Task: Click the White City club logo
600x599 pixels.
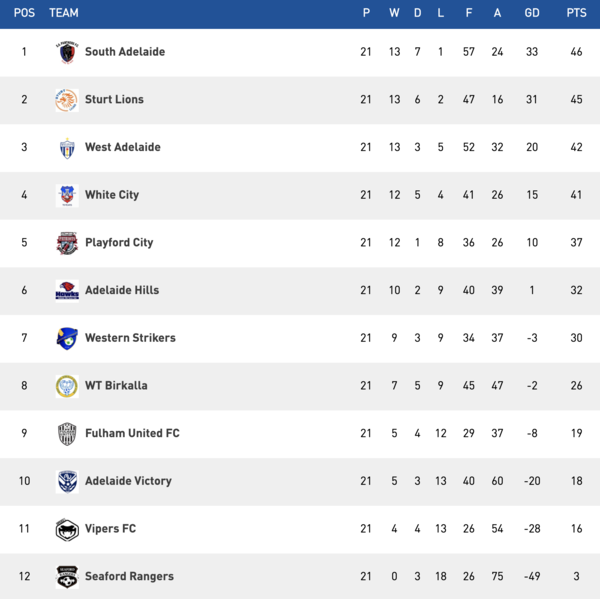Action: pos(67,195)
